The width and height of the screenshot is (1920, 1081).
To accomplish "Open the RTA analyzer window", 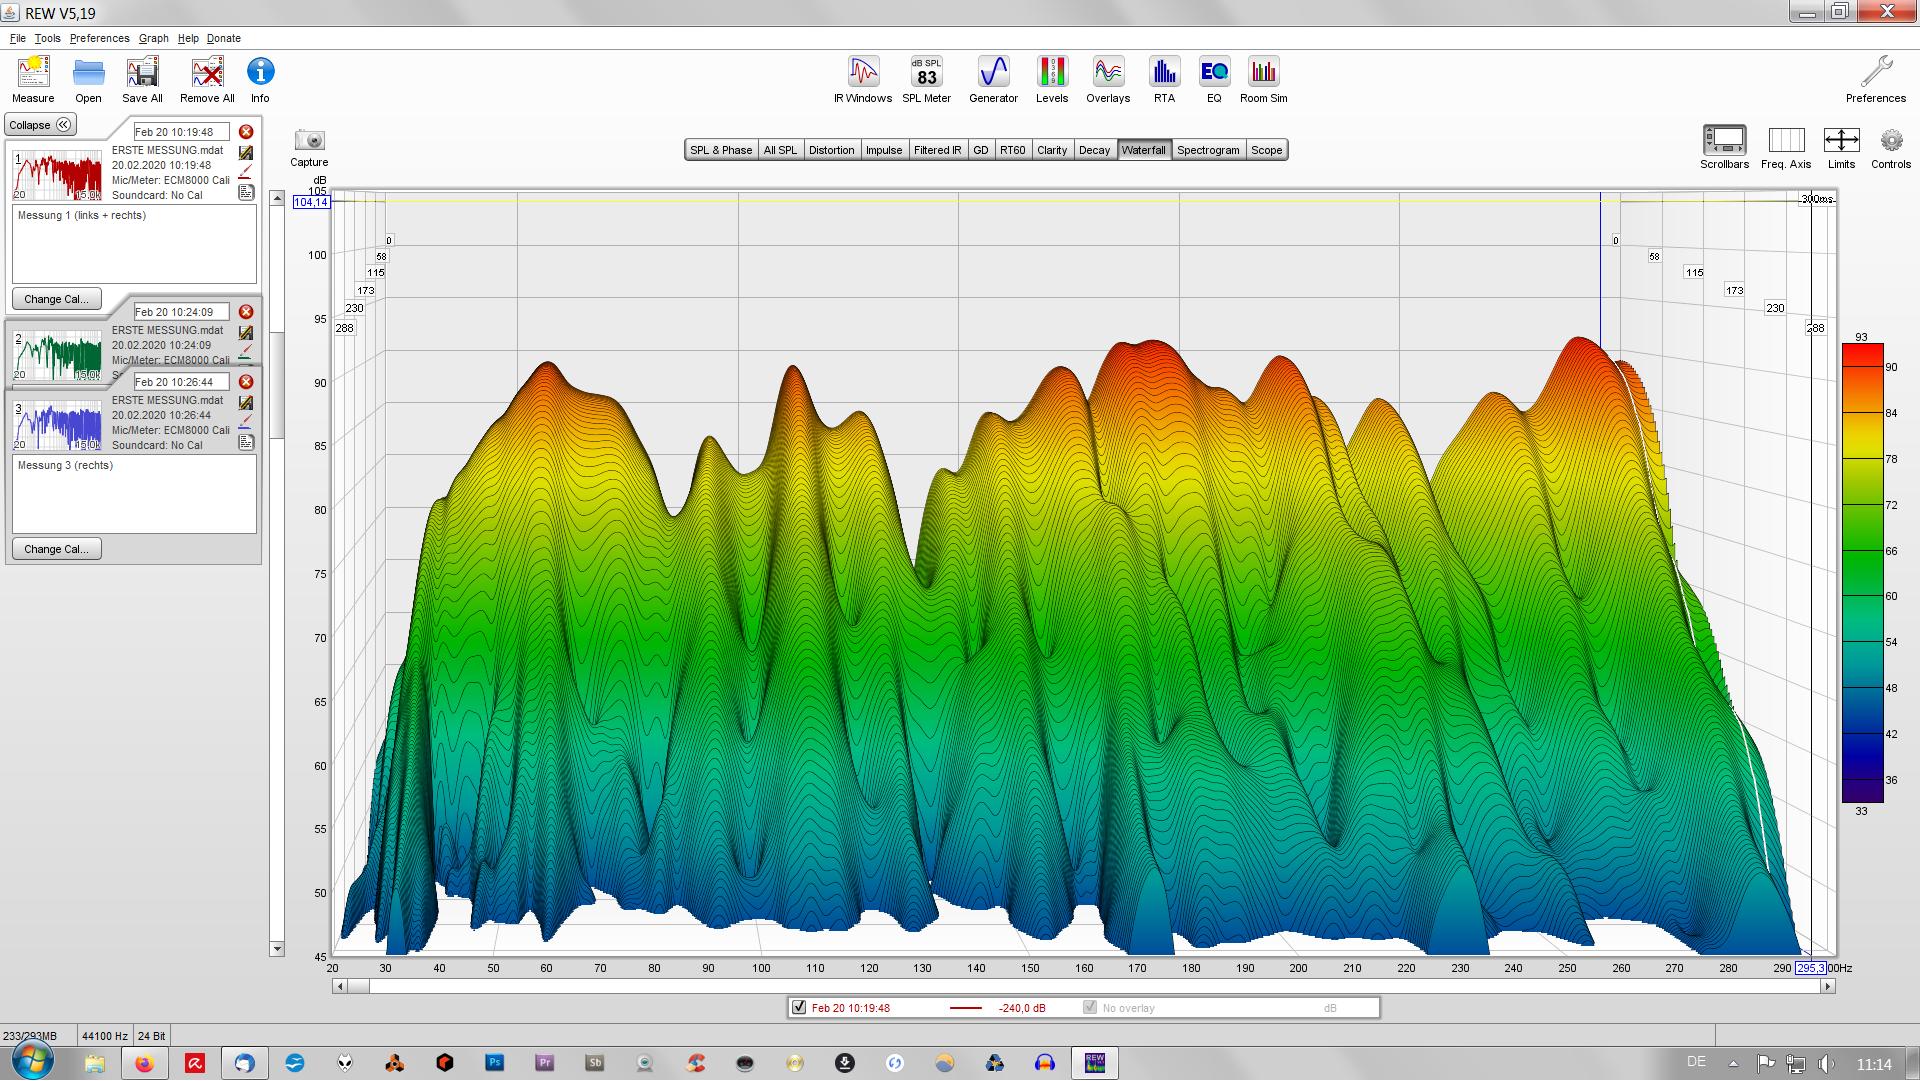I will [x=1164, y=73].
